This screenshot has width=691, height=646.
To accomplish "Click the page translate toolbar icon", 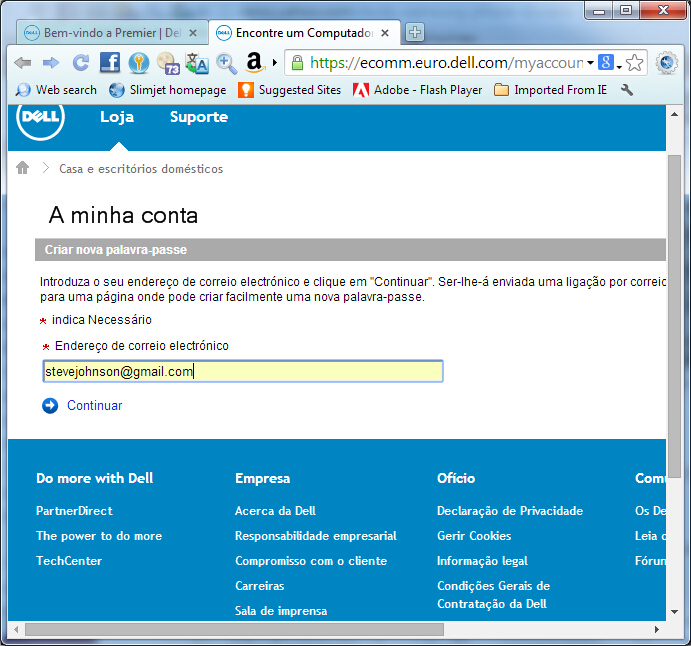I will coord(197,63).
